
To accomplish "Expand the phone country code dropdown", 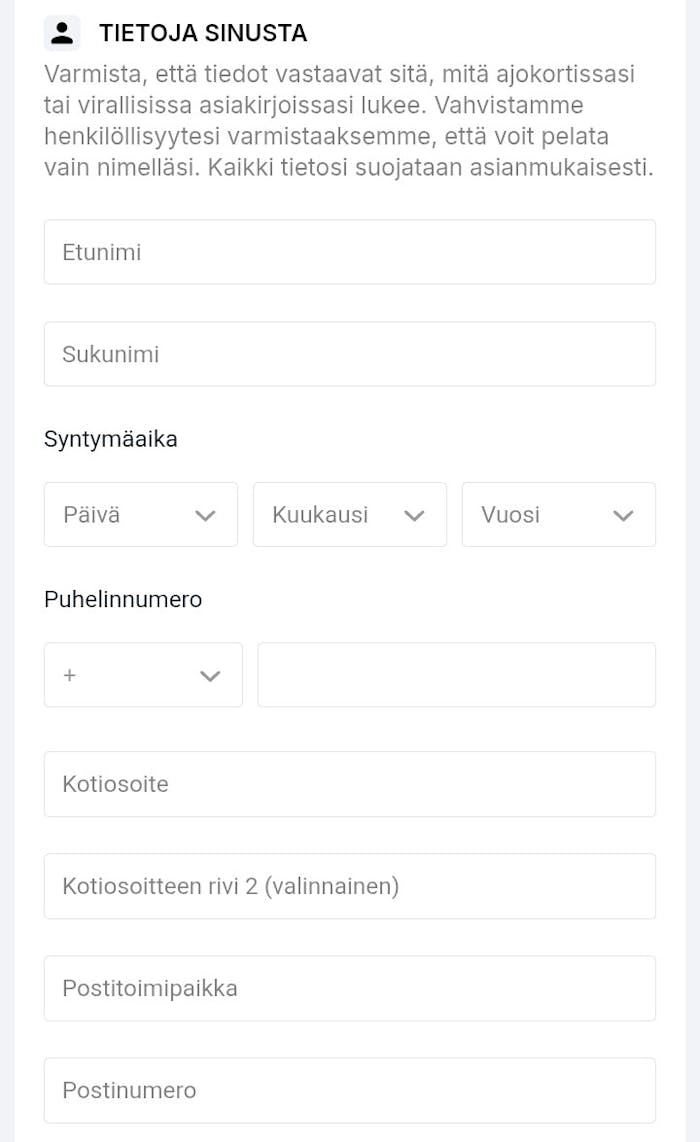I will coord(143,674).
